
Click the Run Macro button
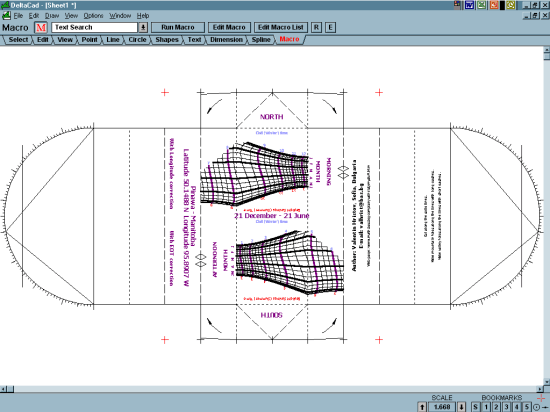coord(178,27)
